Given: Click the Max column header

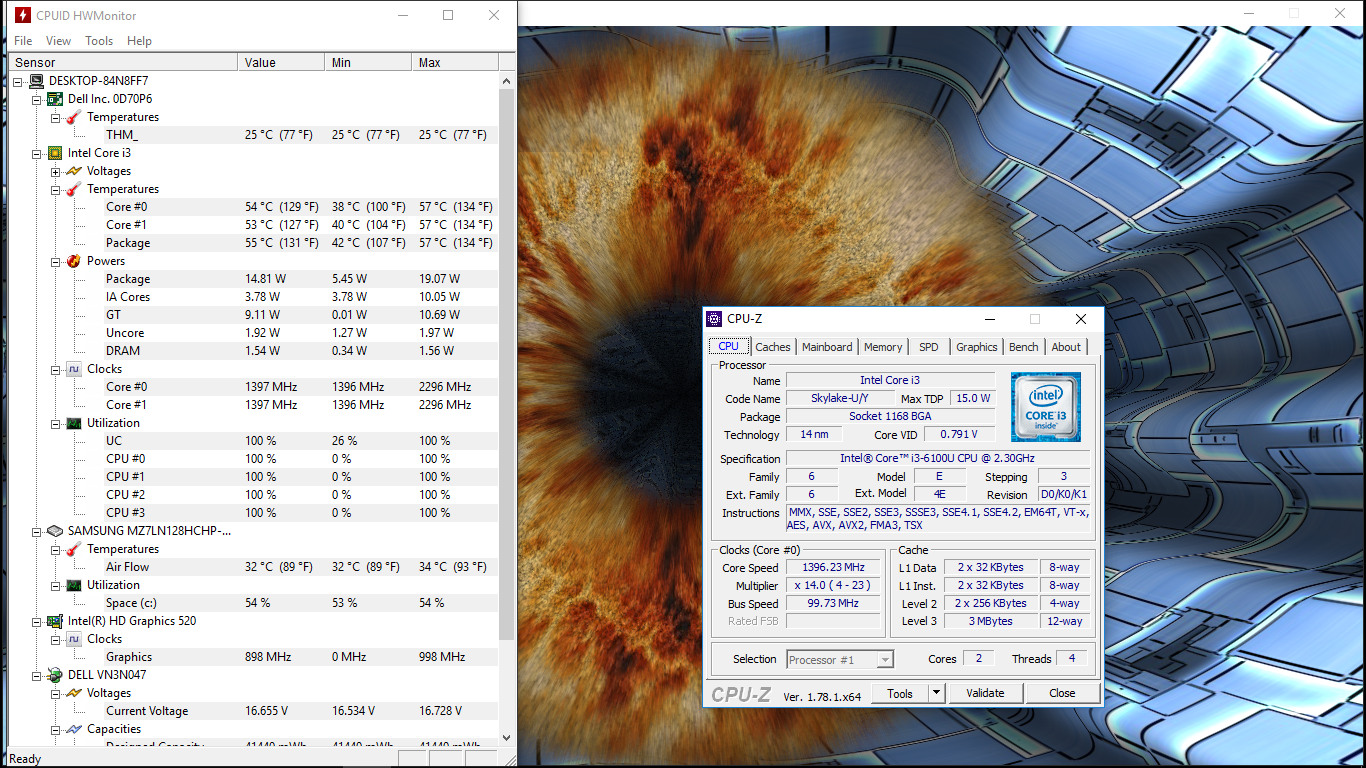Looking at the screenshot, I should (x=455, y=62).
